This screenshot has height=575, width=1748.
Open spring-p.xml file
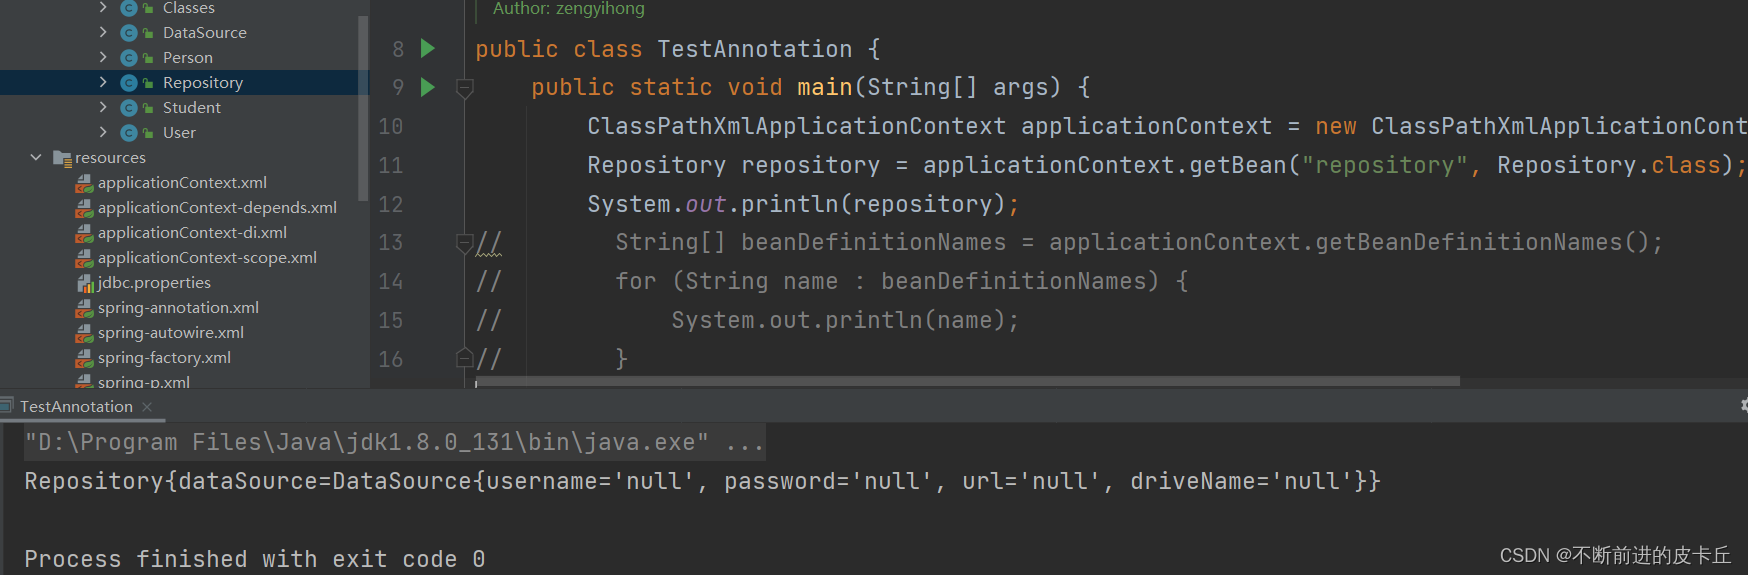(x=144, y=381)
